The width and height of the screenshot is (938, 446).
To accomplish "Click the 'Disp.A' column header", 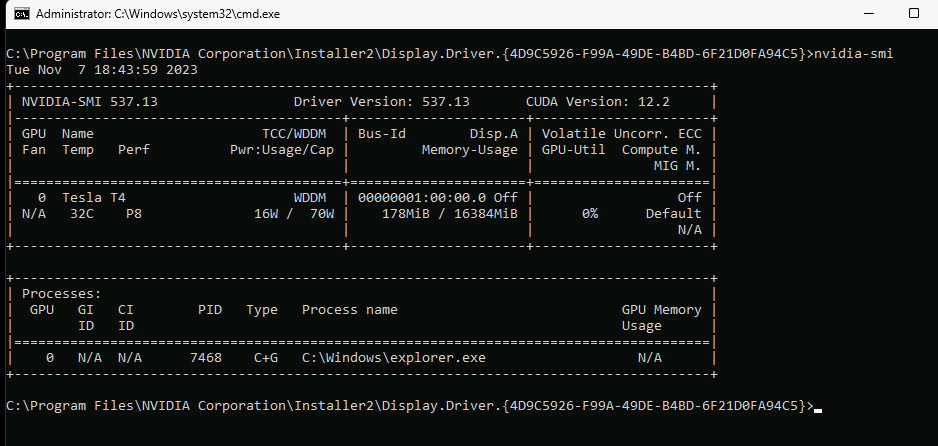I will (x=494, y=133).
